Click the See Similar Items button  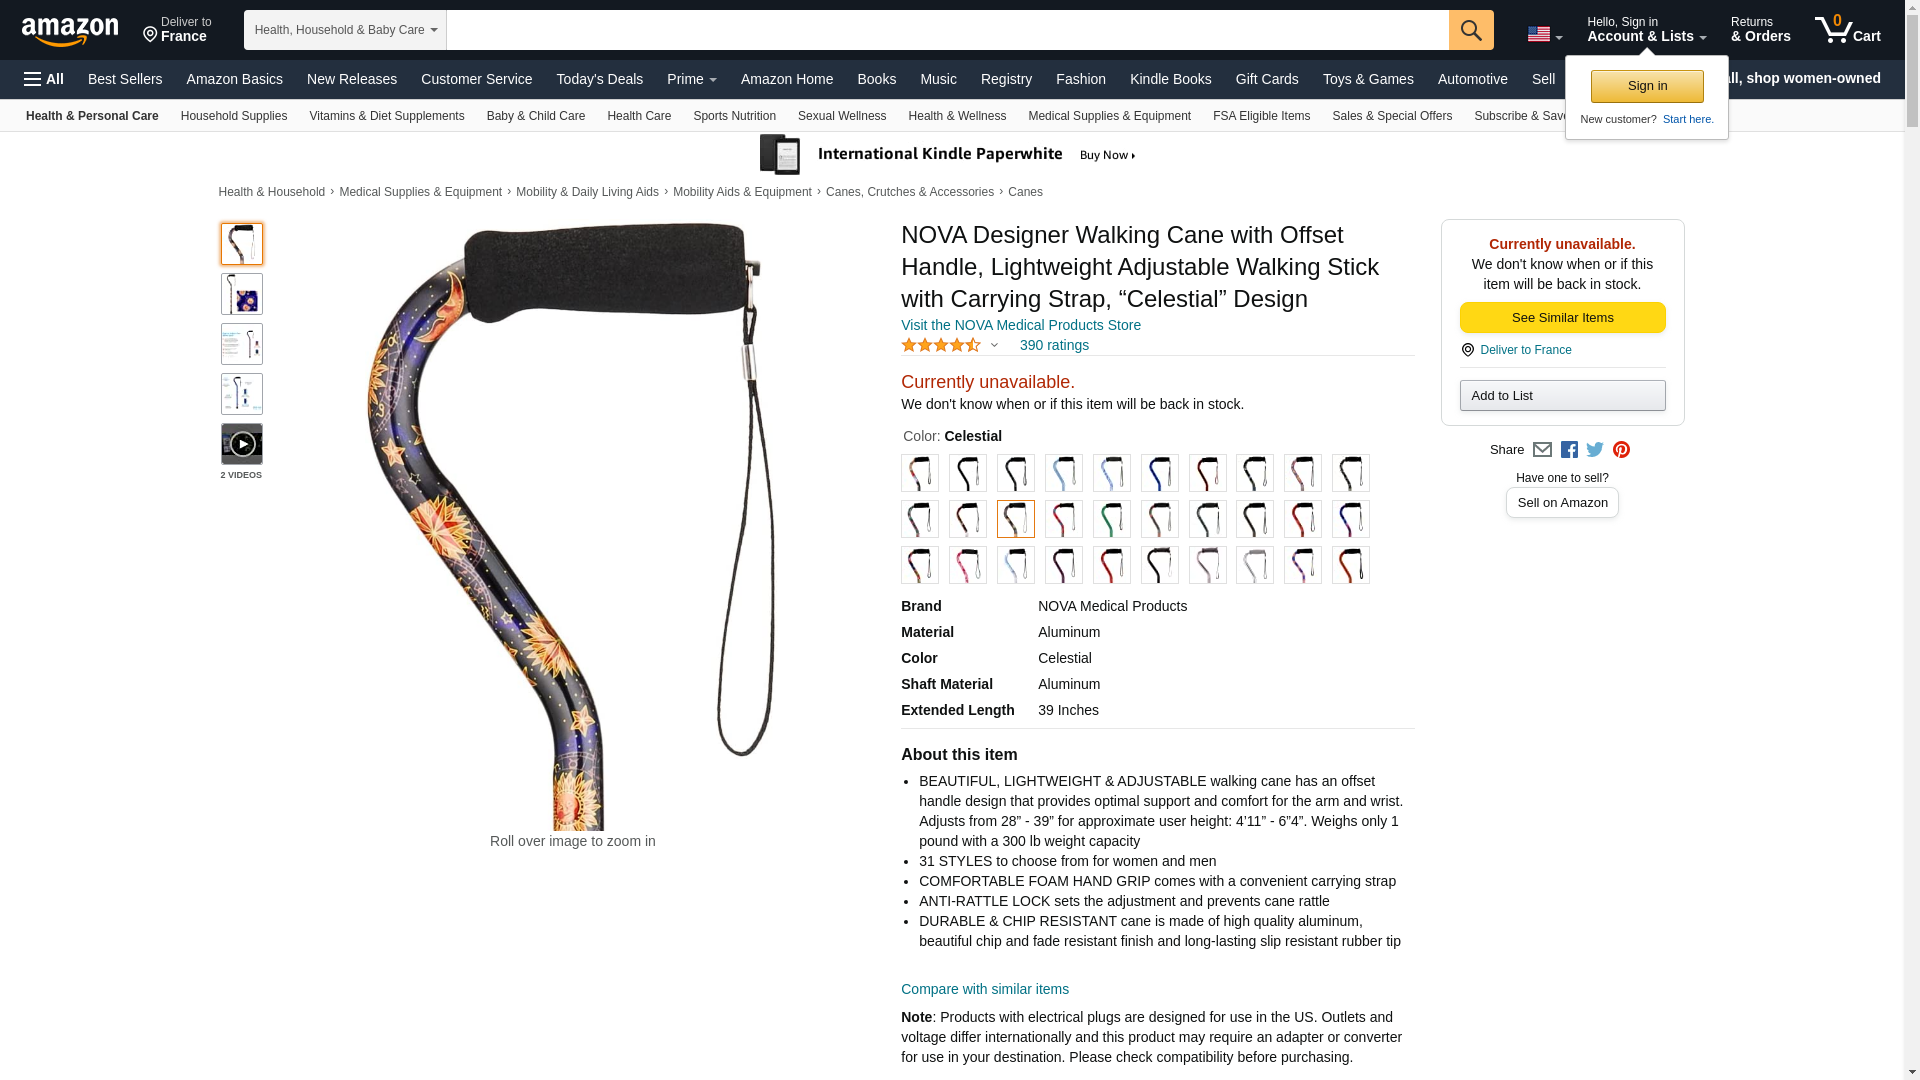pos(1562,318)
